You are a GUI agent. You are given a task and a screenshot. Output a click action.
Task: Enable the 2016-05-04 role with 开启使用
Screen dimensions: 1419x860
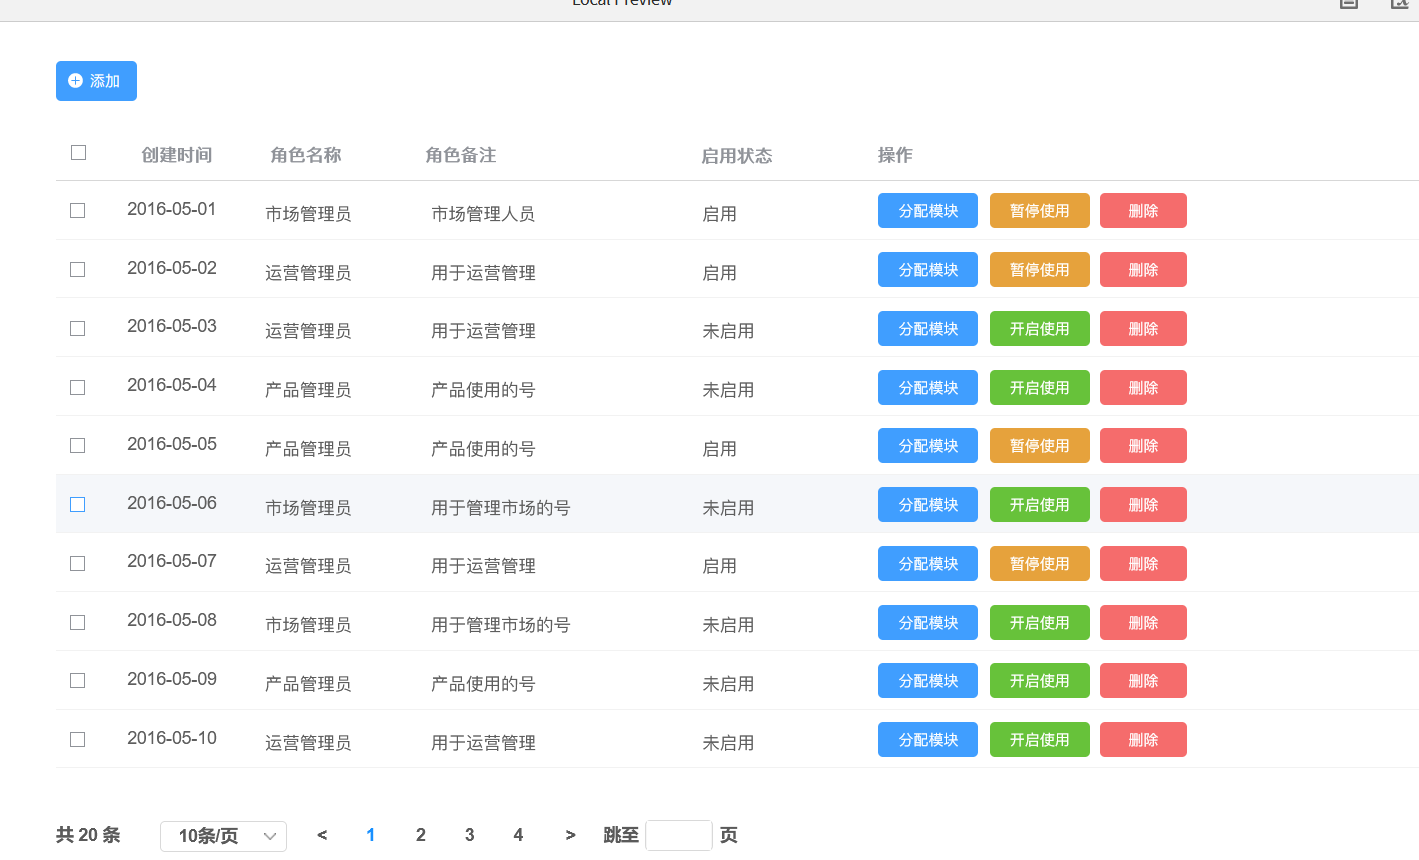pyautogui.click(x=1040, y=388)
